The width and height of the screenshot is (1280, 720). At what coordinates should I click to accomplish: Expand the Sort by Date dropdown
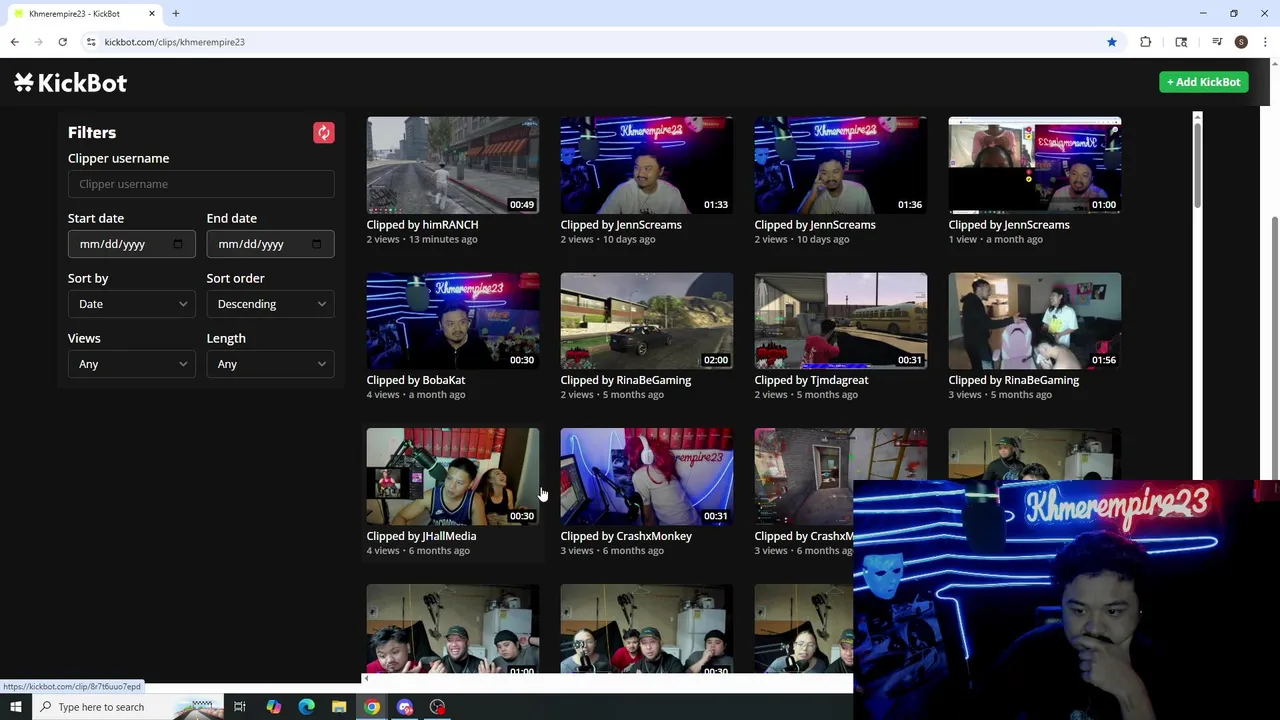point(131,304)
